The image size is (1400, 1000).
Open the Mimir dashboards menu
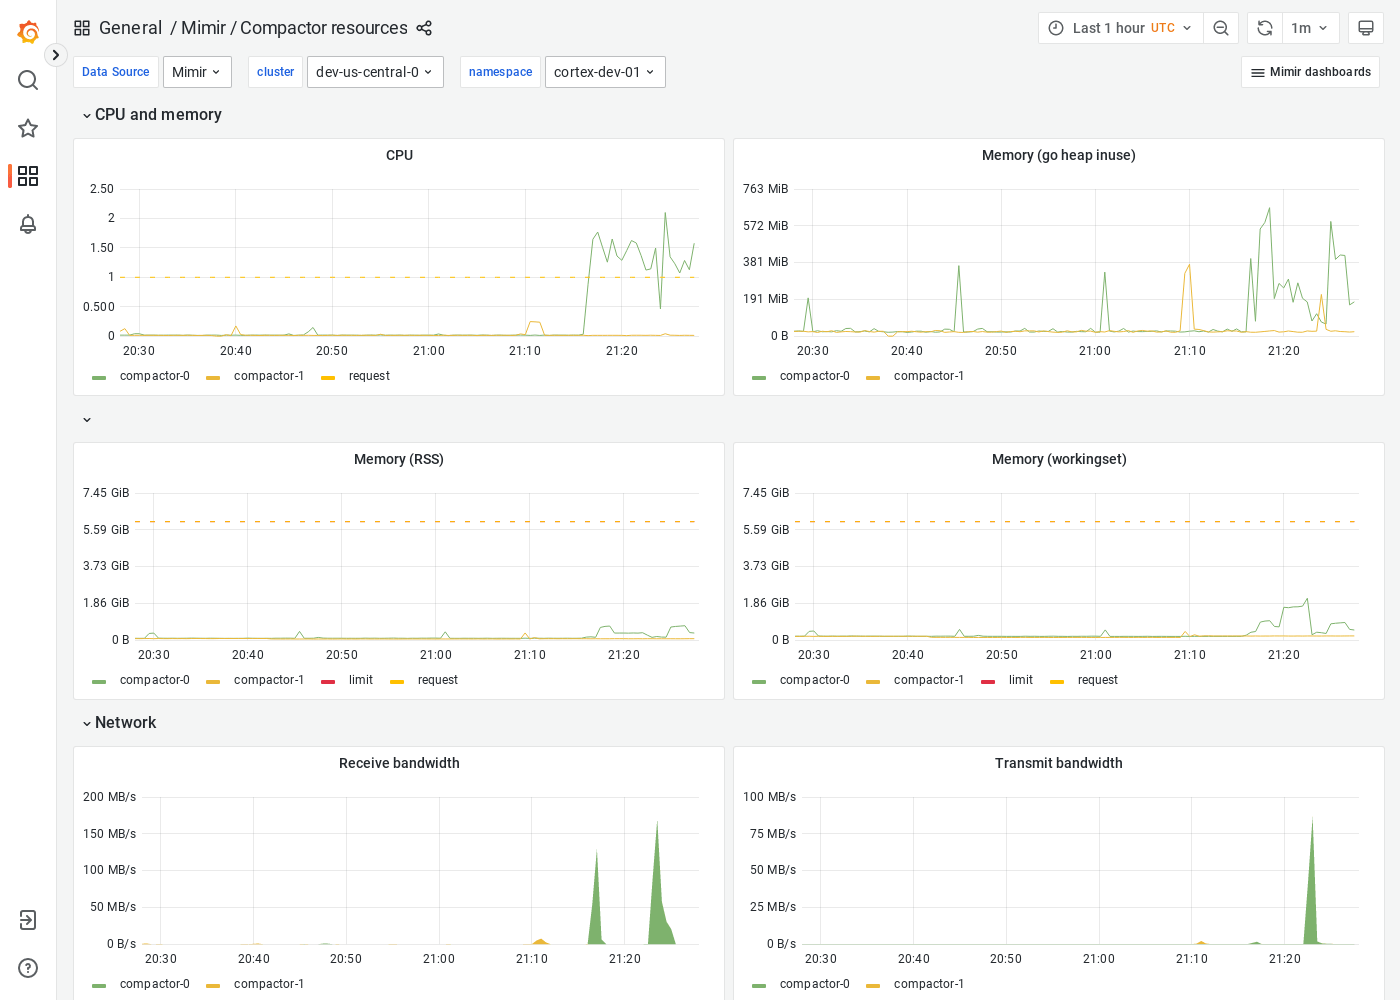click(1310, 72)
